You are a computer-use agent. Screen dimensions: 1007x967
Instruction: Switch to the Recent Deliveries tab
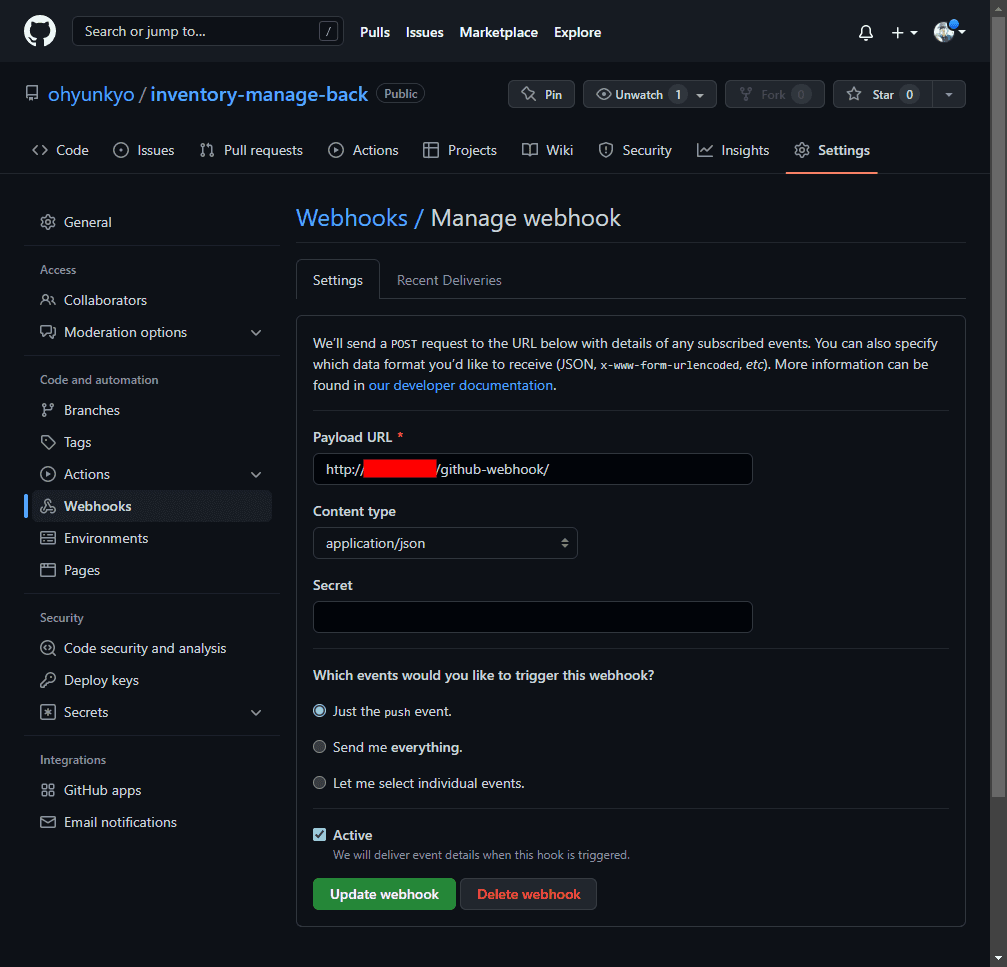click(x=449, y=280)
